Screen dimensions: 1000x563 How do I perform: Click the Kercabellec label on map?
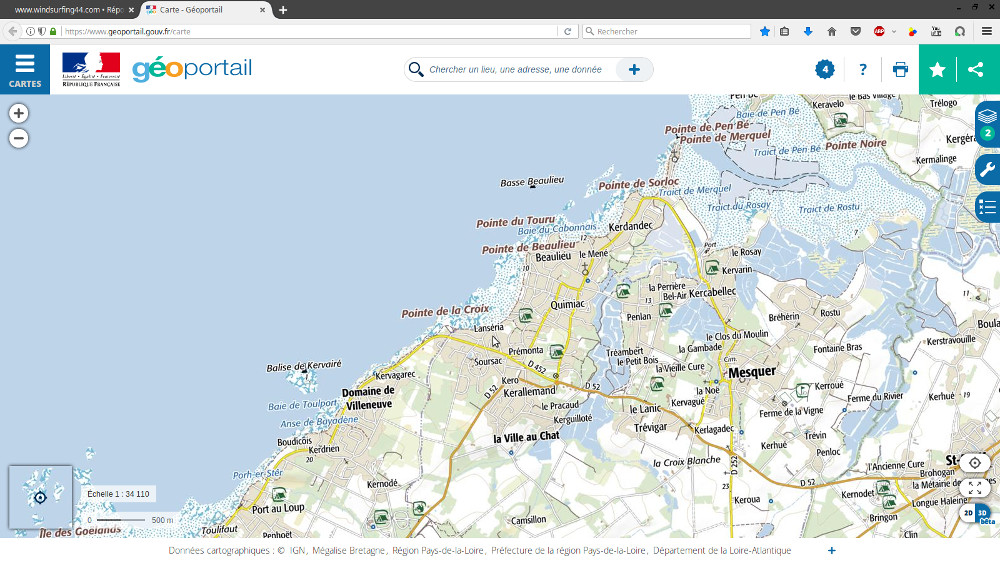coord(712,293)
